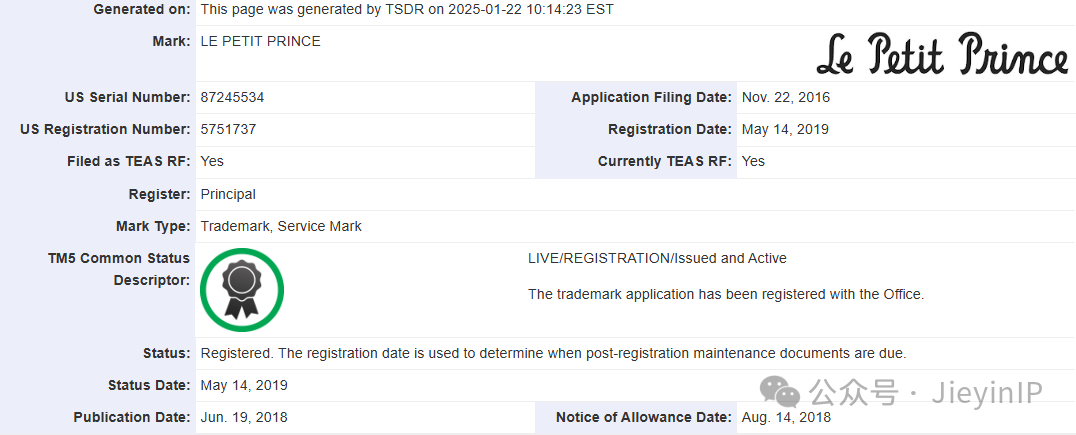Click the Status Date label
Image resolution: width=1076 pixels, height=435 pixels.
(149, 386)
